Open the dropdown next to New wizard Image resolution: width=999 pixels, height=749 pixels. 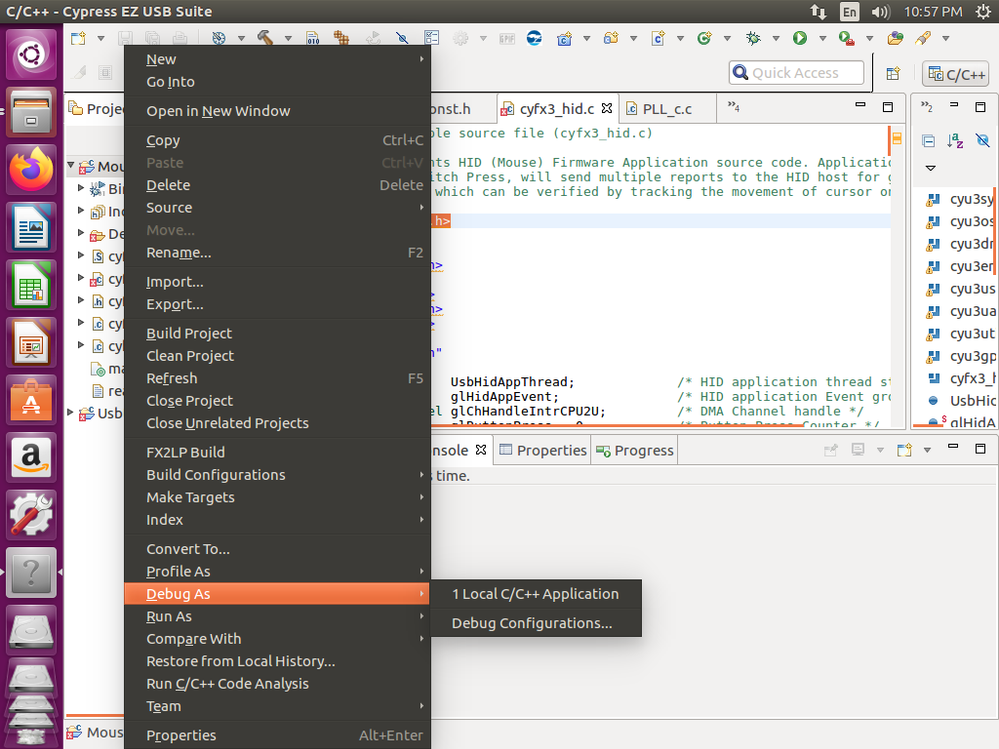tap(101, 38)
